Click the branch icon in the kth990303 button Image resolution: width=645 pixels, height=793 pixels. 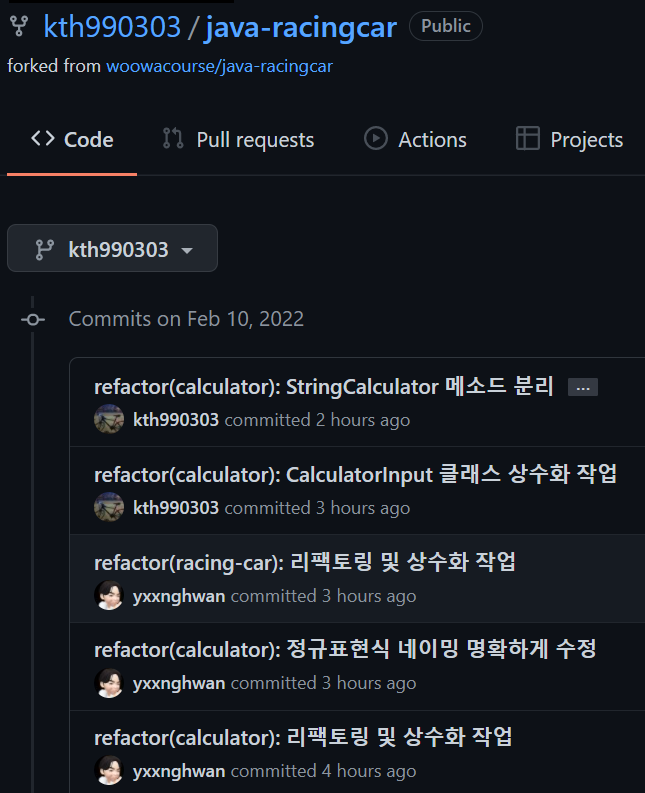click(x=45, y=250)
